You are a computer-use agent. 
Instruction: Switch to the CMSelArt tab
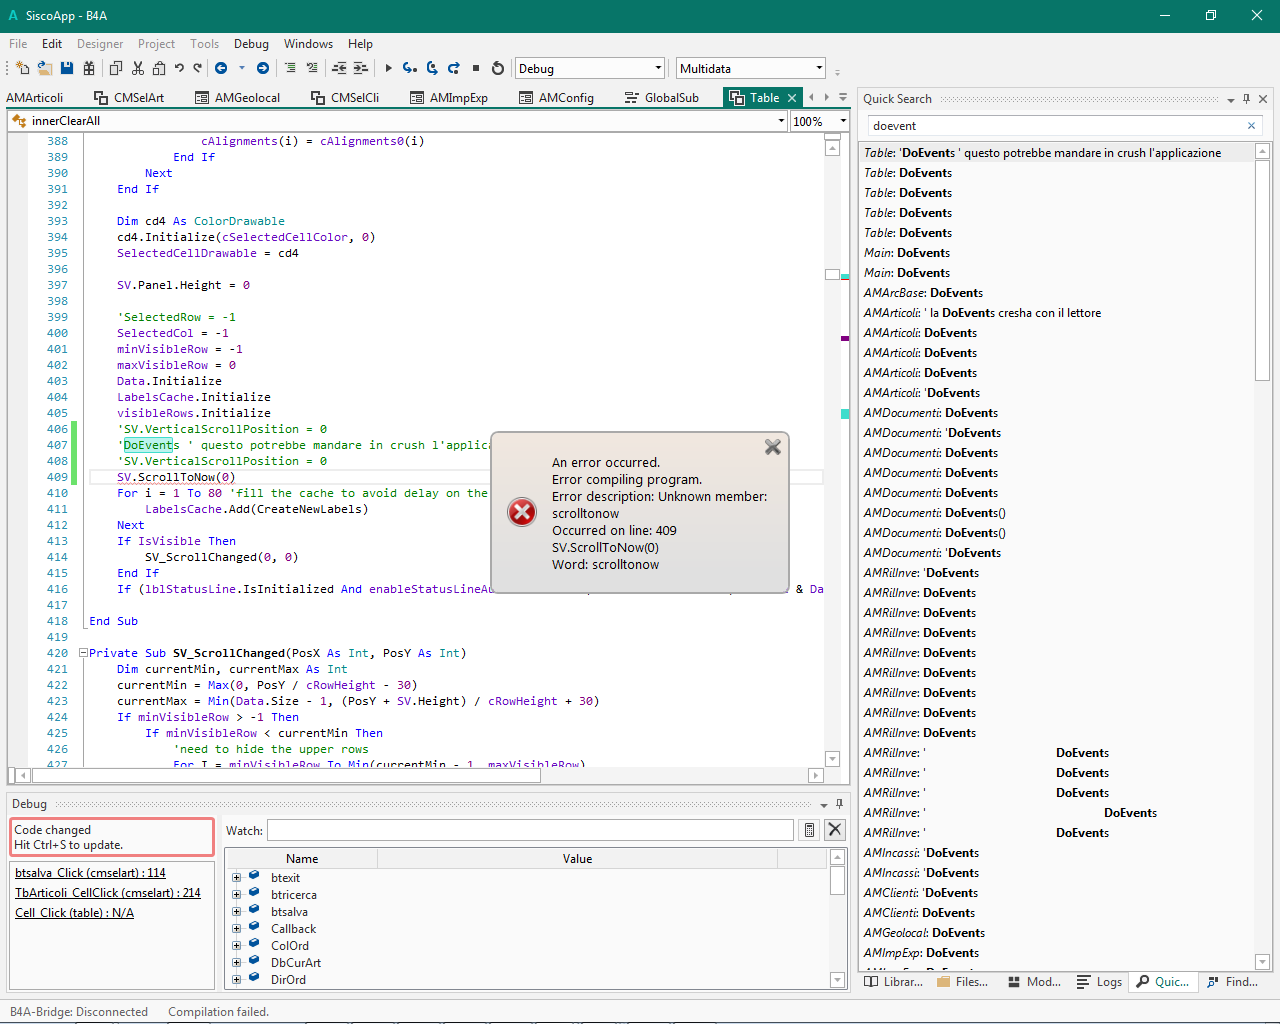pos(129,98)
